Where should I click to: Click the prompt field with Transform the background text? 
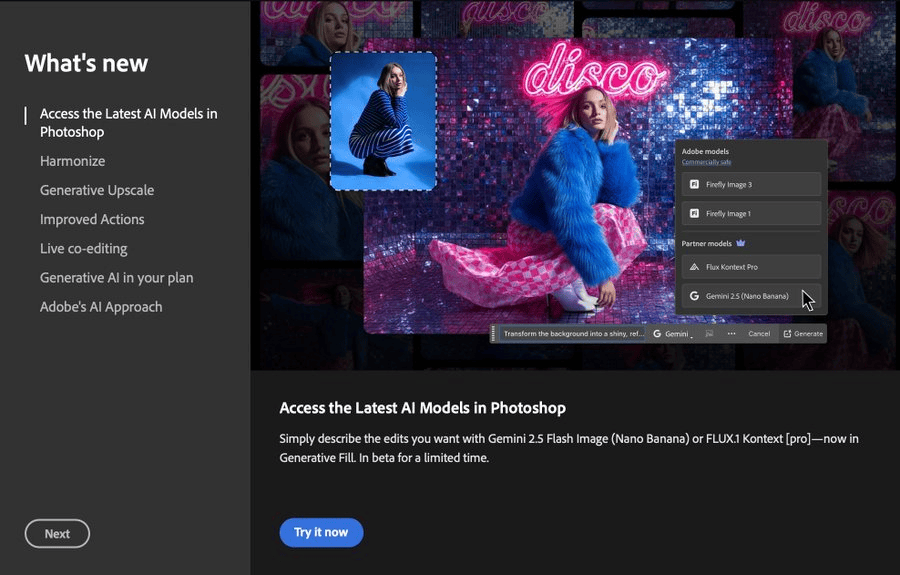pyautogui.click(x=573, y=333)
